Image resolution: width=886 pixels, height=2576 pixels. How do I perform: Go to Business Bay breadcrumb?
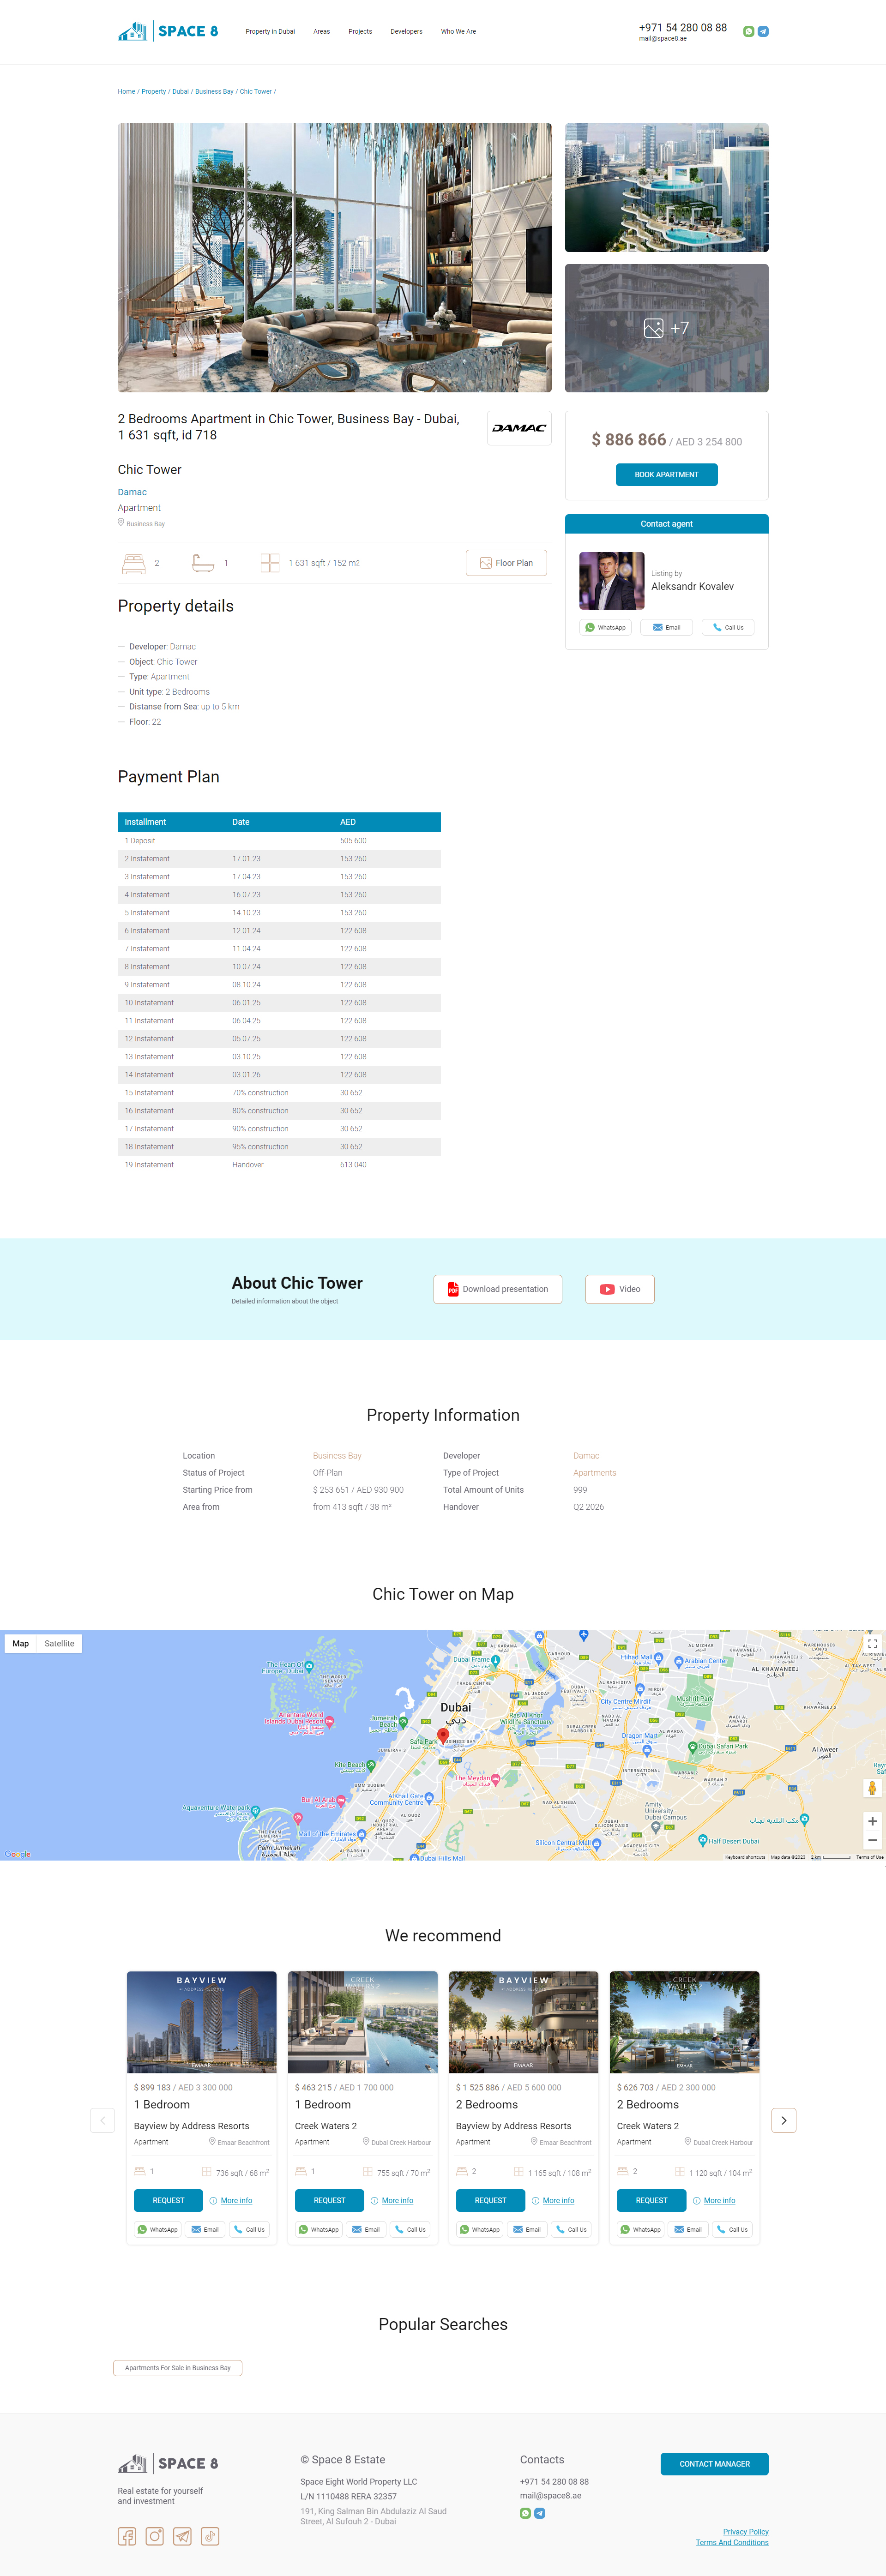(x=214, y=92)
